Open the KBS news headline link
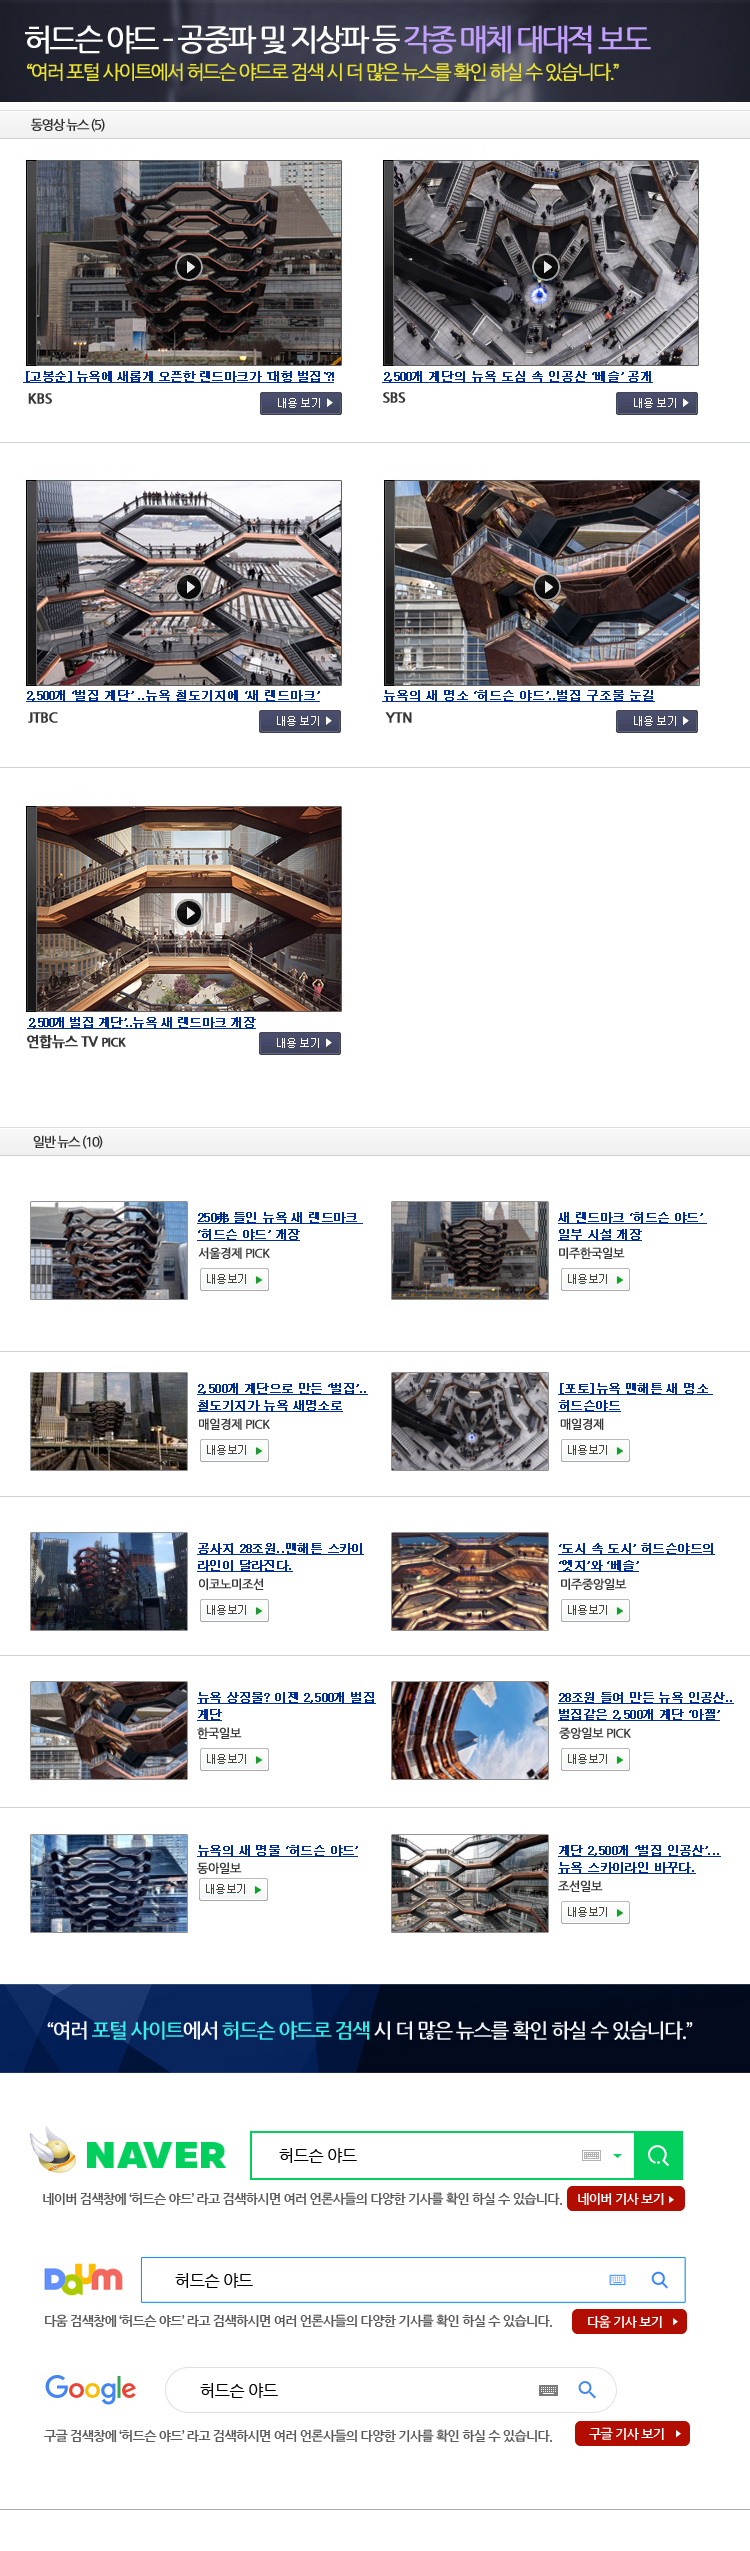 pyautogui.click(x=180, y=376)
